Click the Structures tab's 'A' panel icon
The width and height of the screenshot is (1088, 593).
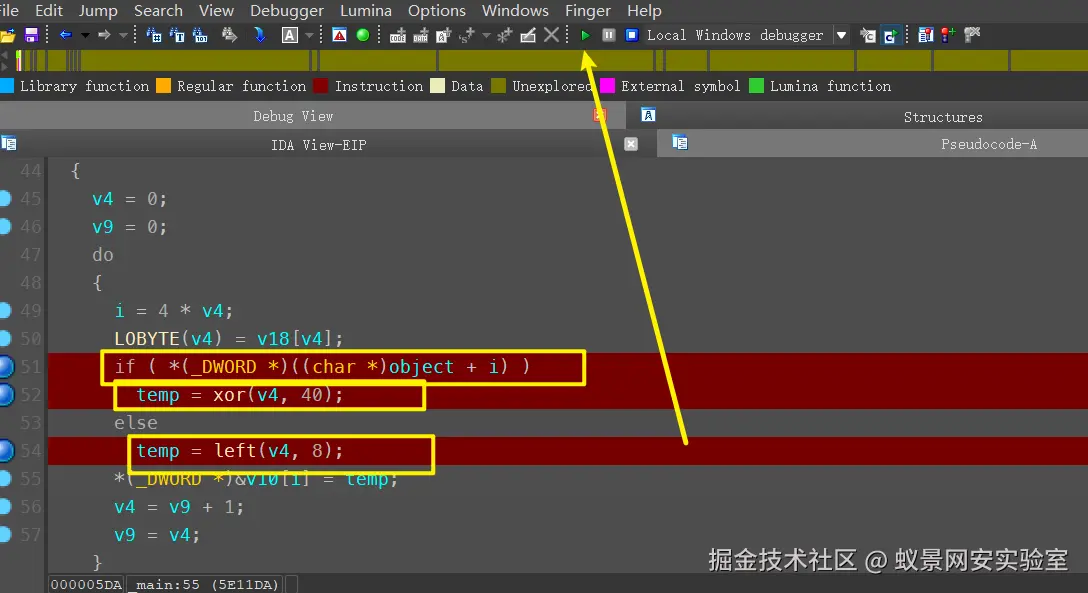coord(648,115)
